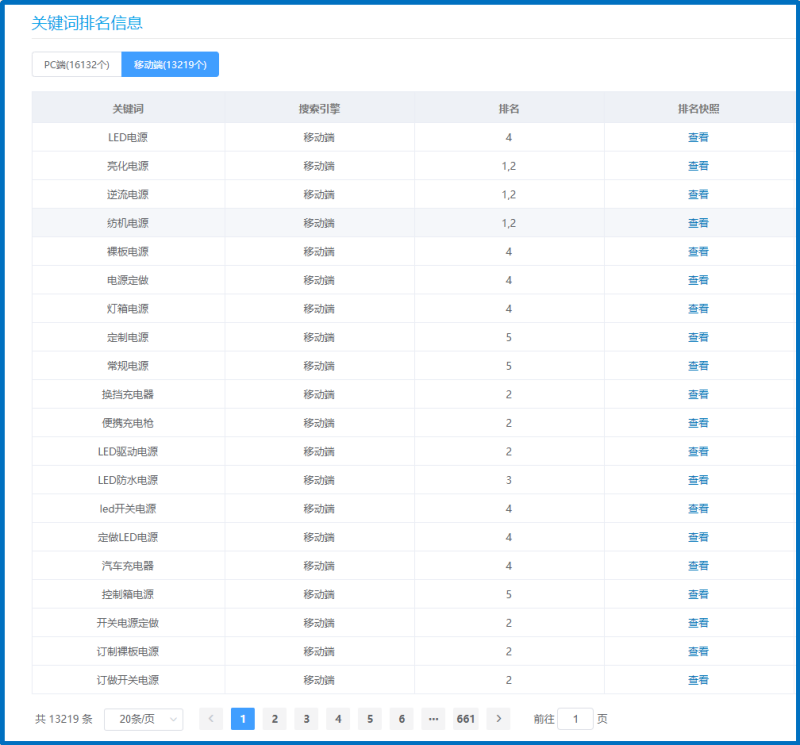800x745 pixels.
Task: Go to page 3 in pagination
Action: tap(306, 719)
